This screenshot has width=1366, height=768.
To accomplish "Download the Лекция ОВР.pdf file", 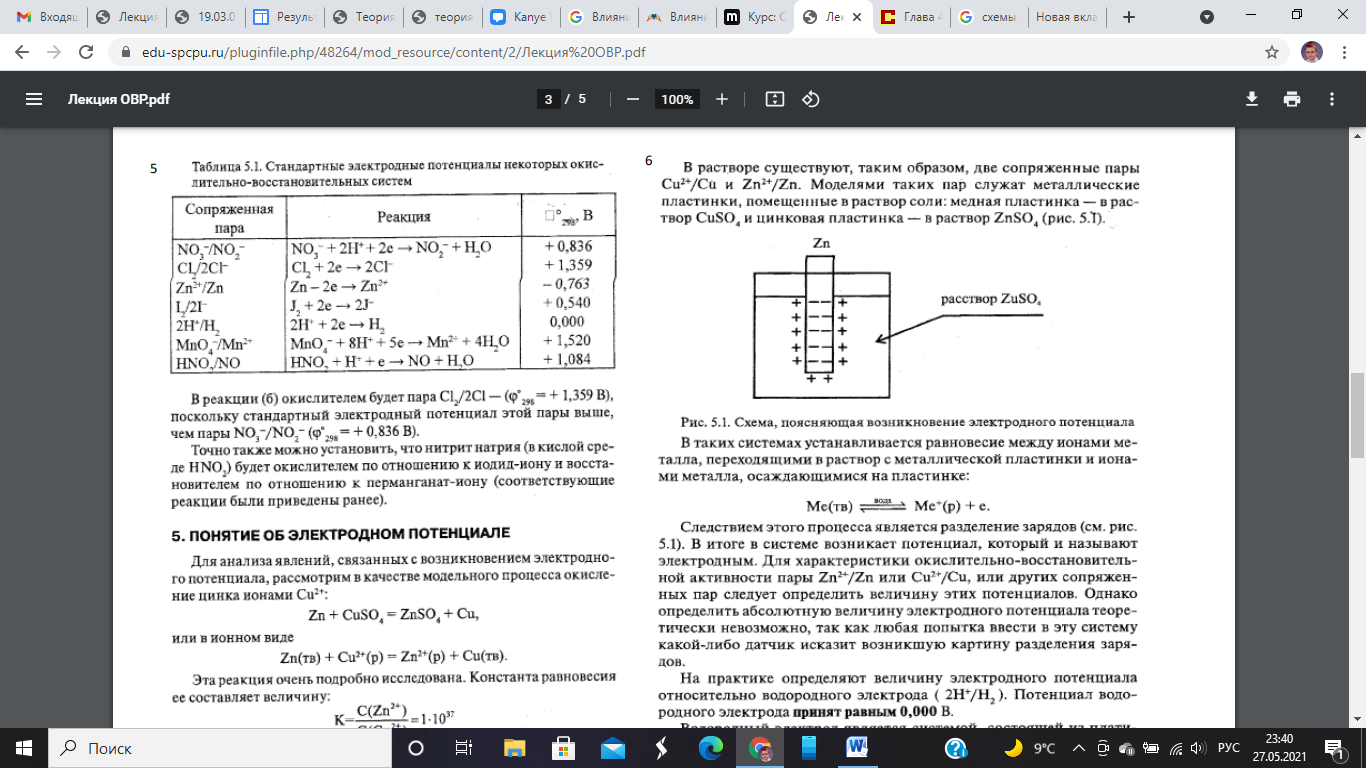I will 1251,99.
